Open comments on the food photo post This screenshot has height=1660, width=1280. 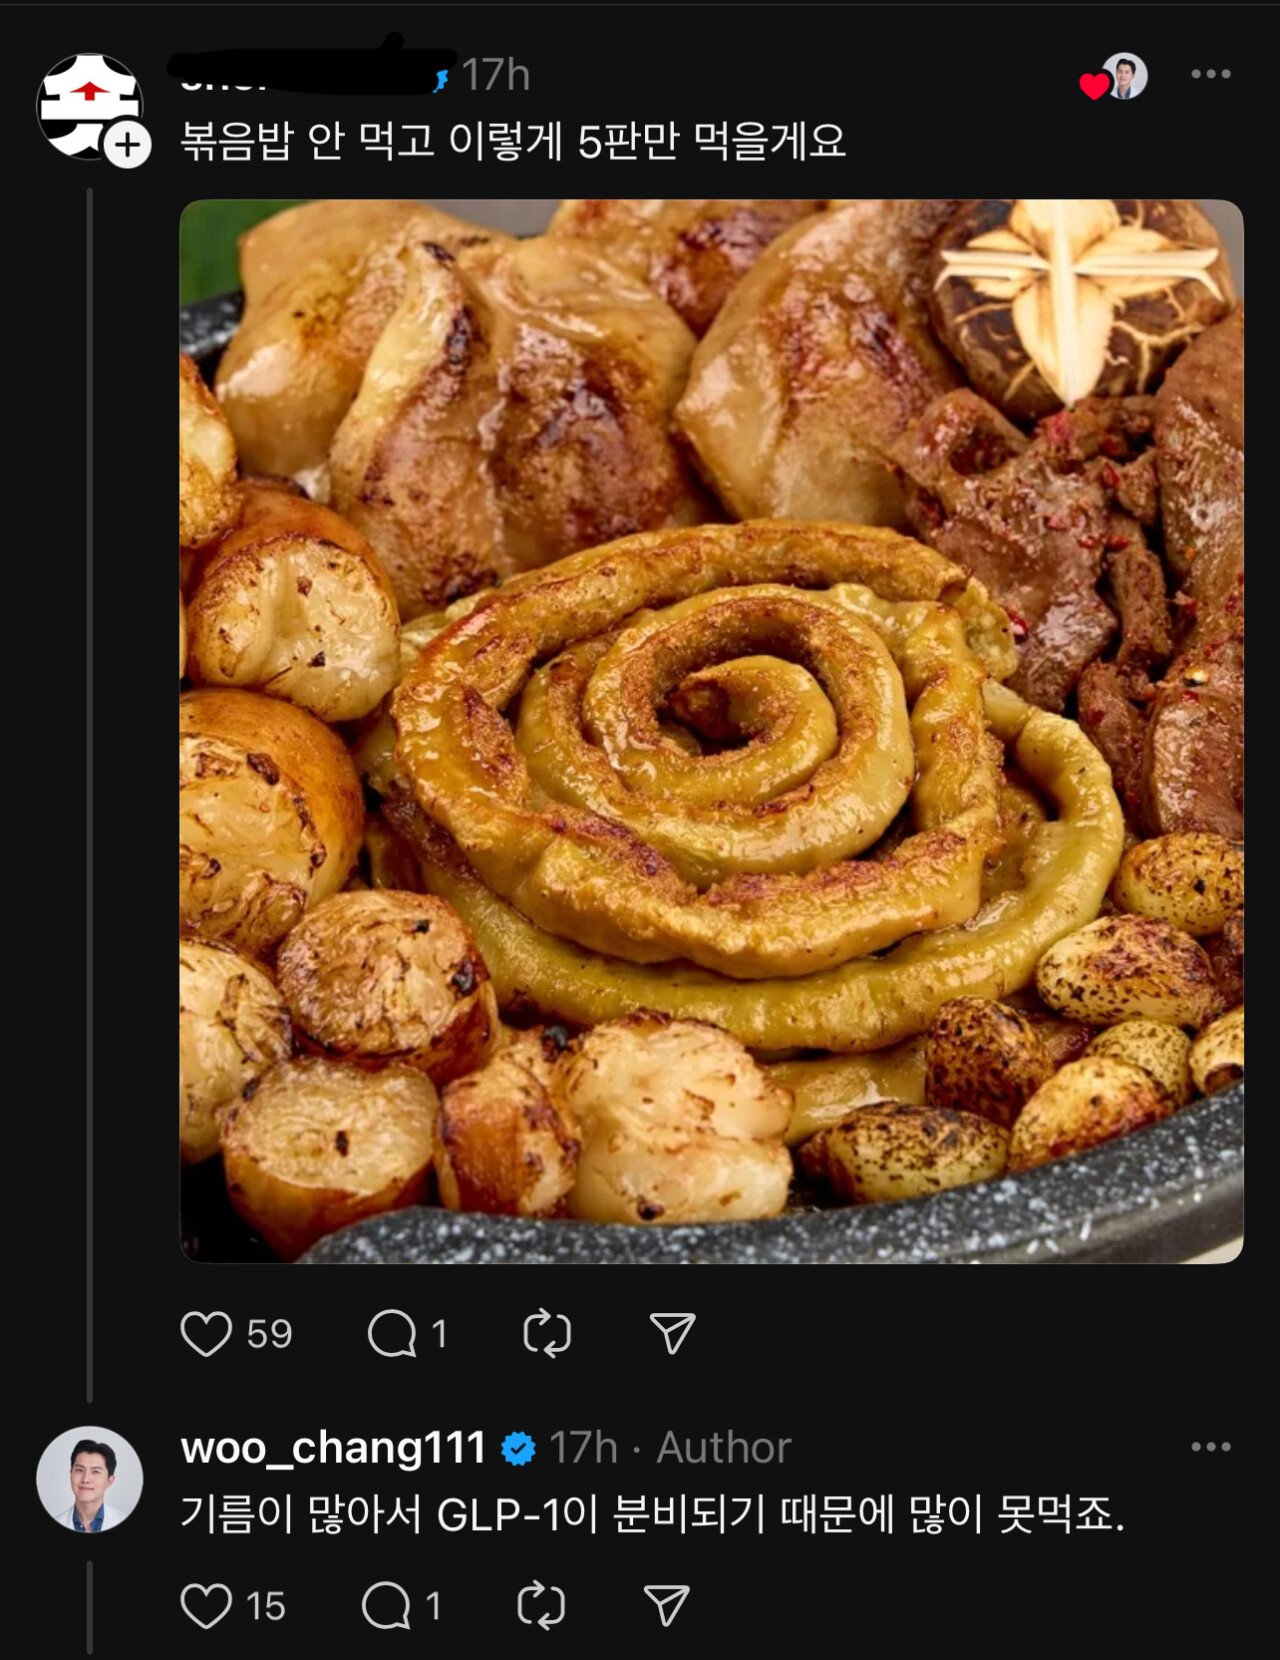pyautogui.click(x=392, y=1333)
